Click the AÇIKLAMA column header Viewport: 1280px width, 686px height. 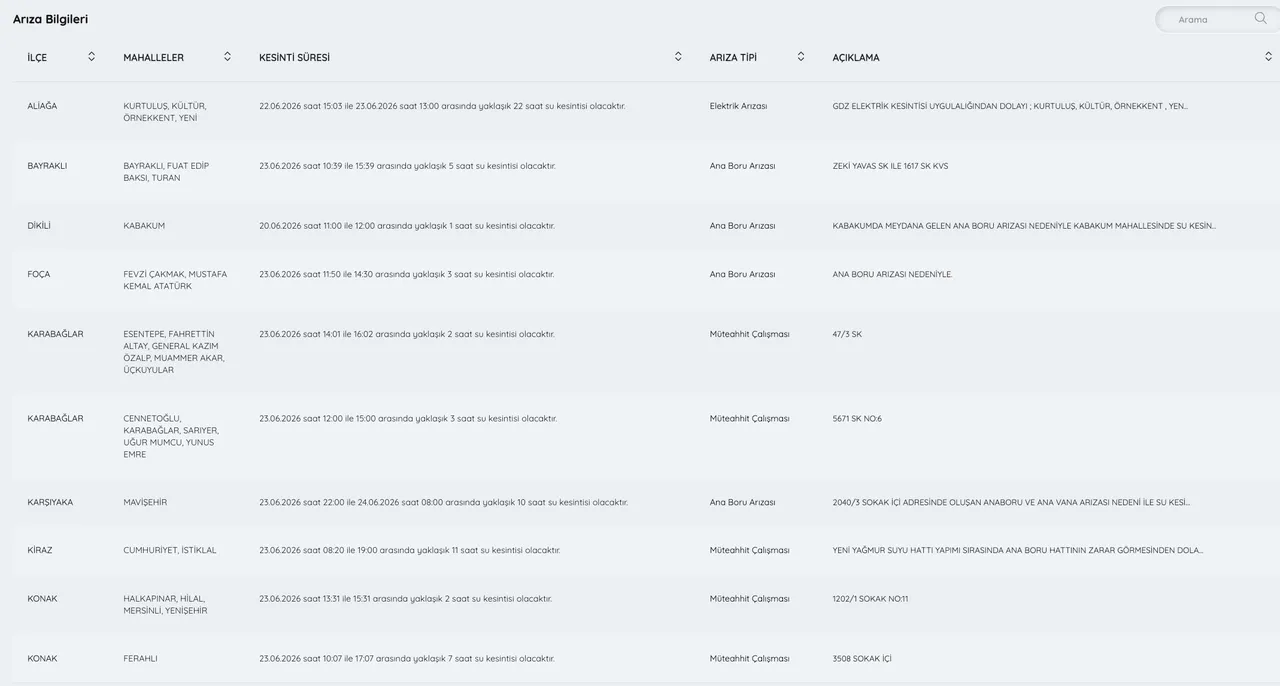point(856,57)
